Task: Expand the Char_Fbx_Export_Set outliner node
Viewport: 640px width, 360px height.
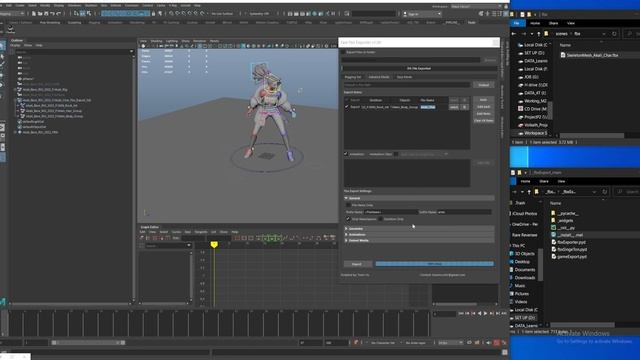Action: point(16,100)
